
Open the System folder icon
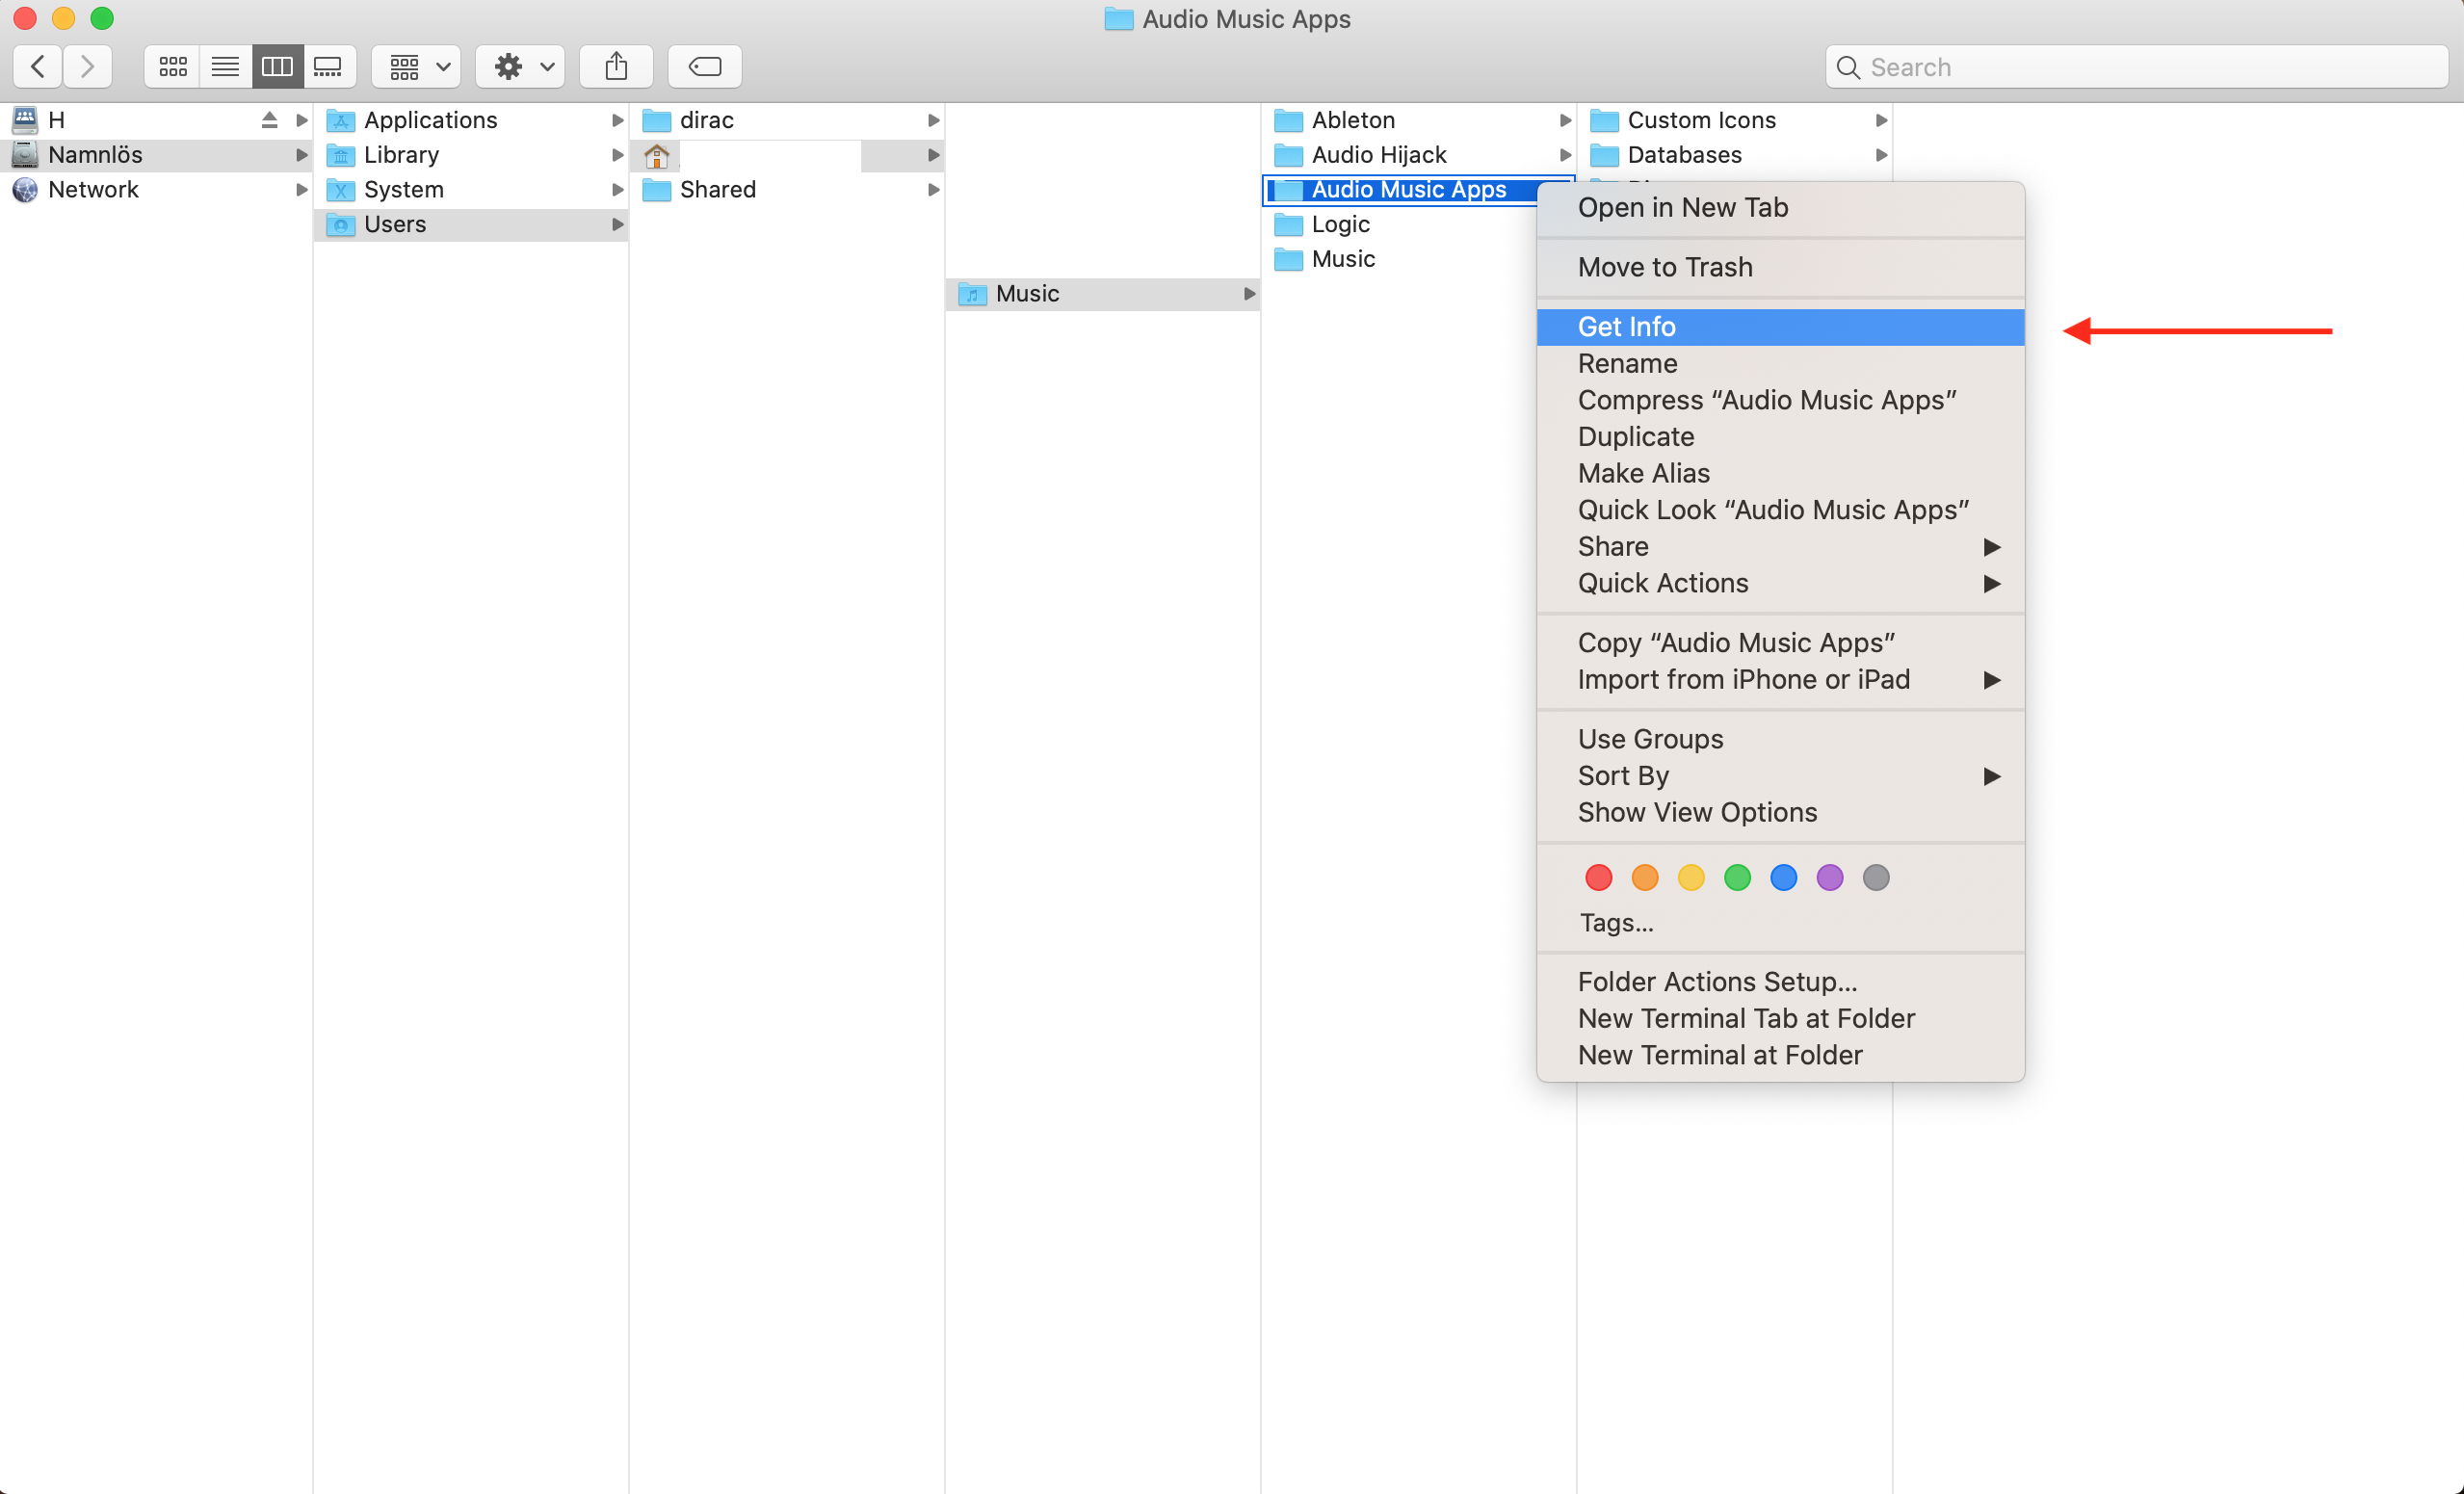coord(341,190)
